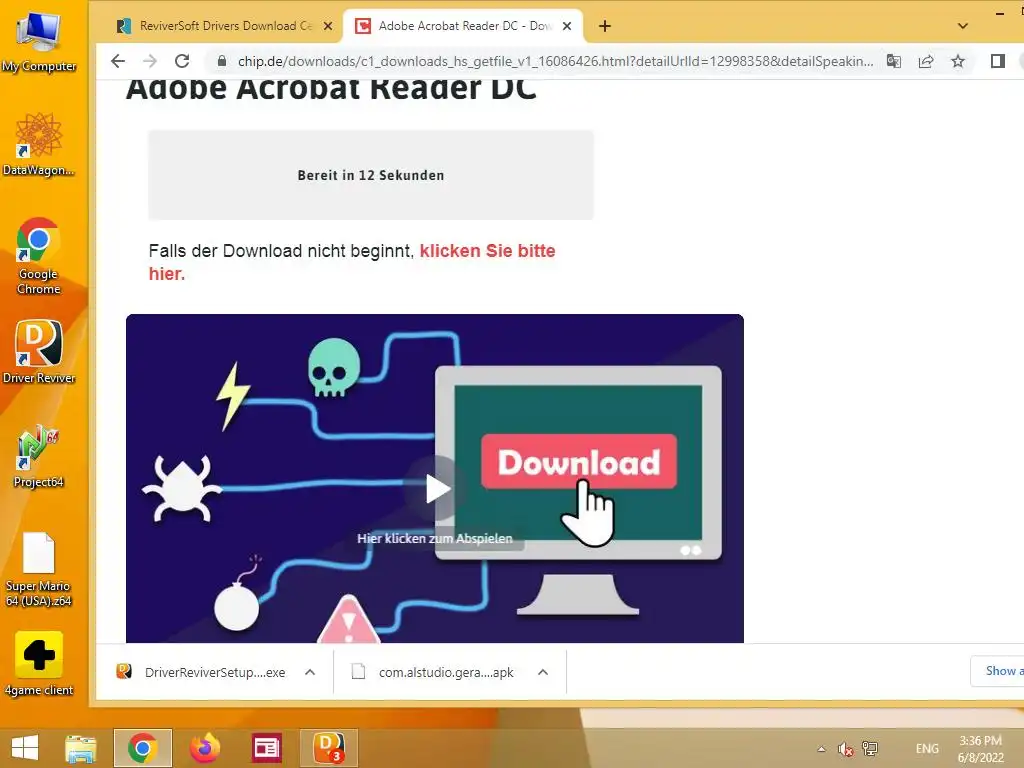Expand options for DriverReviverSetup.exe download
The width and height of the screenshot is (1024, 768).
[310, 672]
